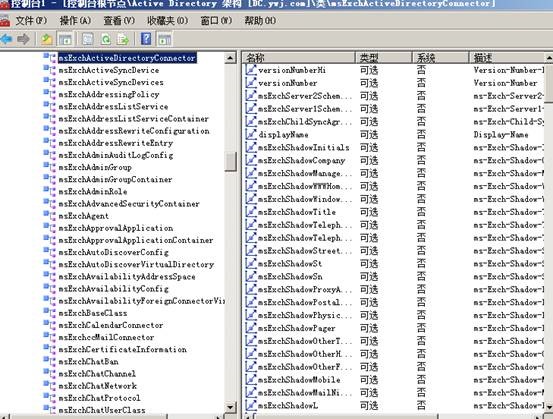Open the Properties toolbar icon
Screen dimensions: 553x419
(88, 39)
